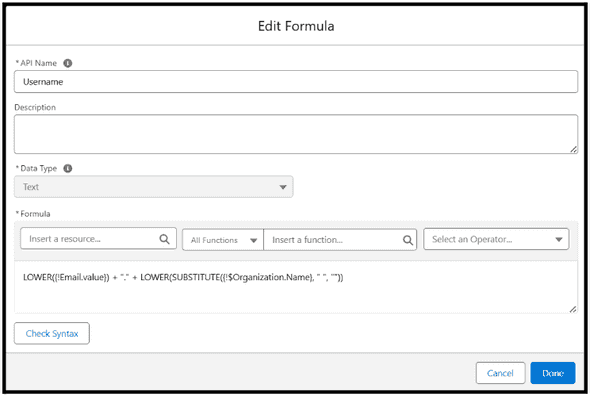Screen dimensions: 590x397
Task: Click the Insert a function search field
Action: tap(340, 240)
